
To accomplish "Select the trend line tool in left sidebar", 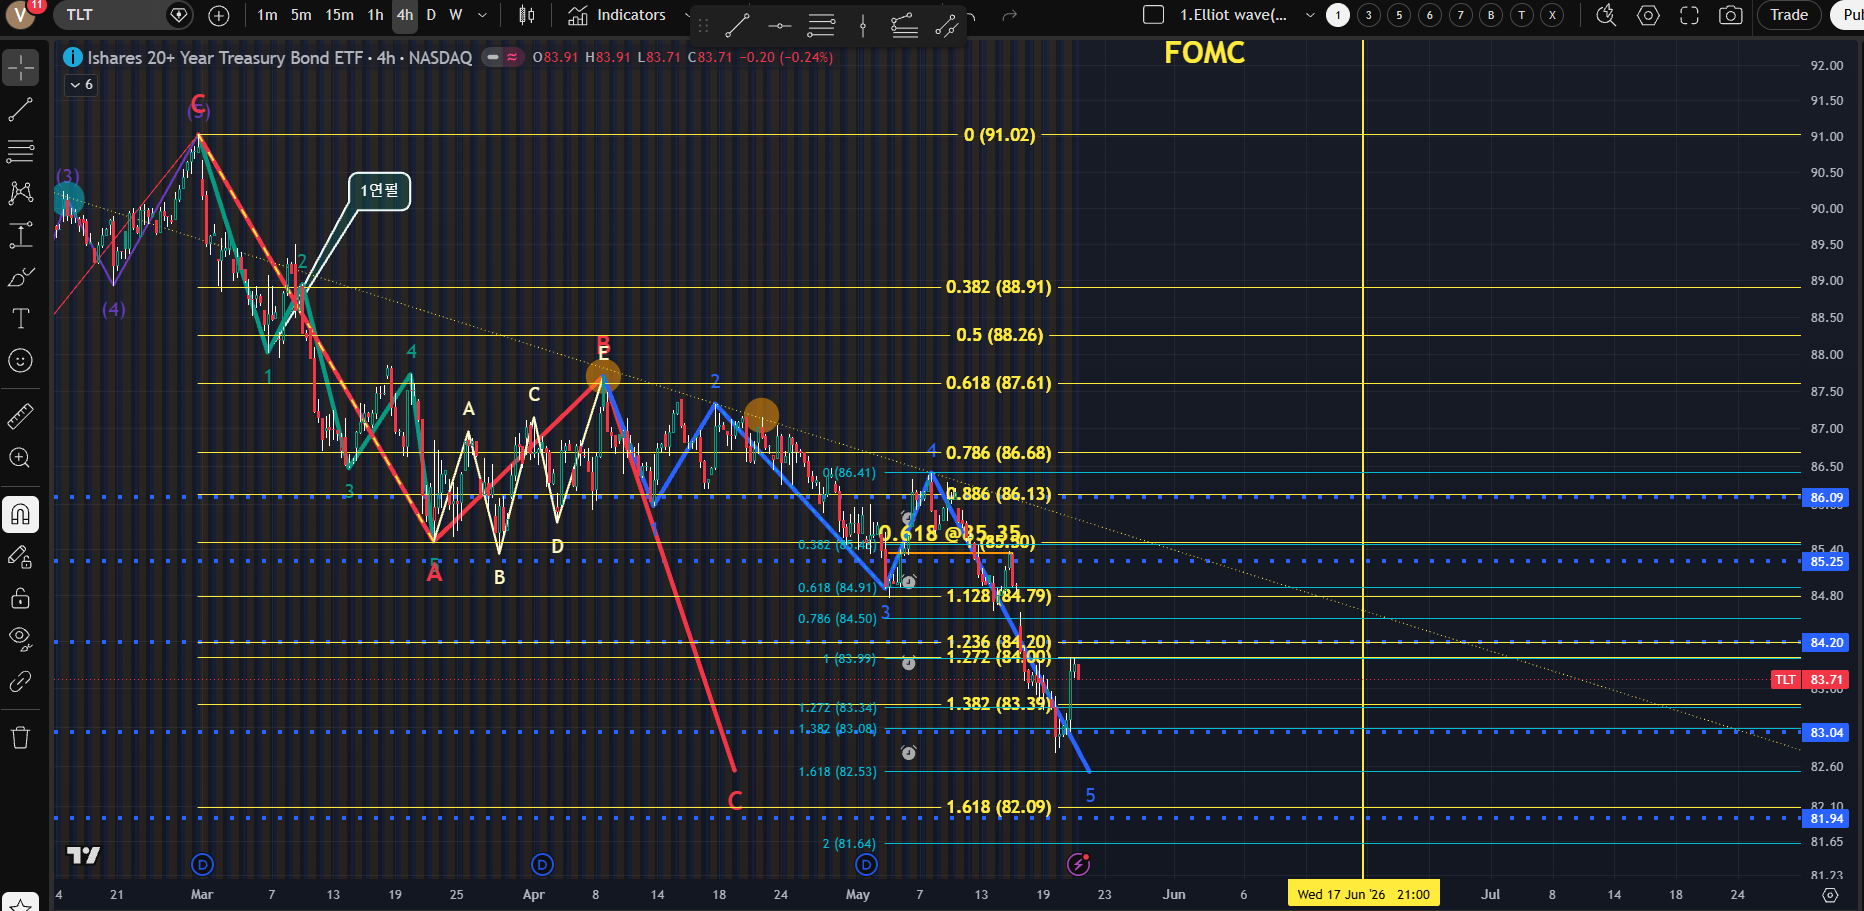I will (x=21, y=110).
